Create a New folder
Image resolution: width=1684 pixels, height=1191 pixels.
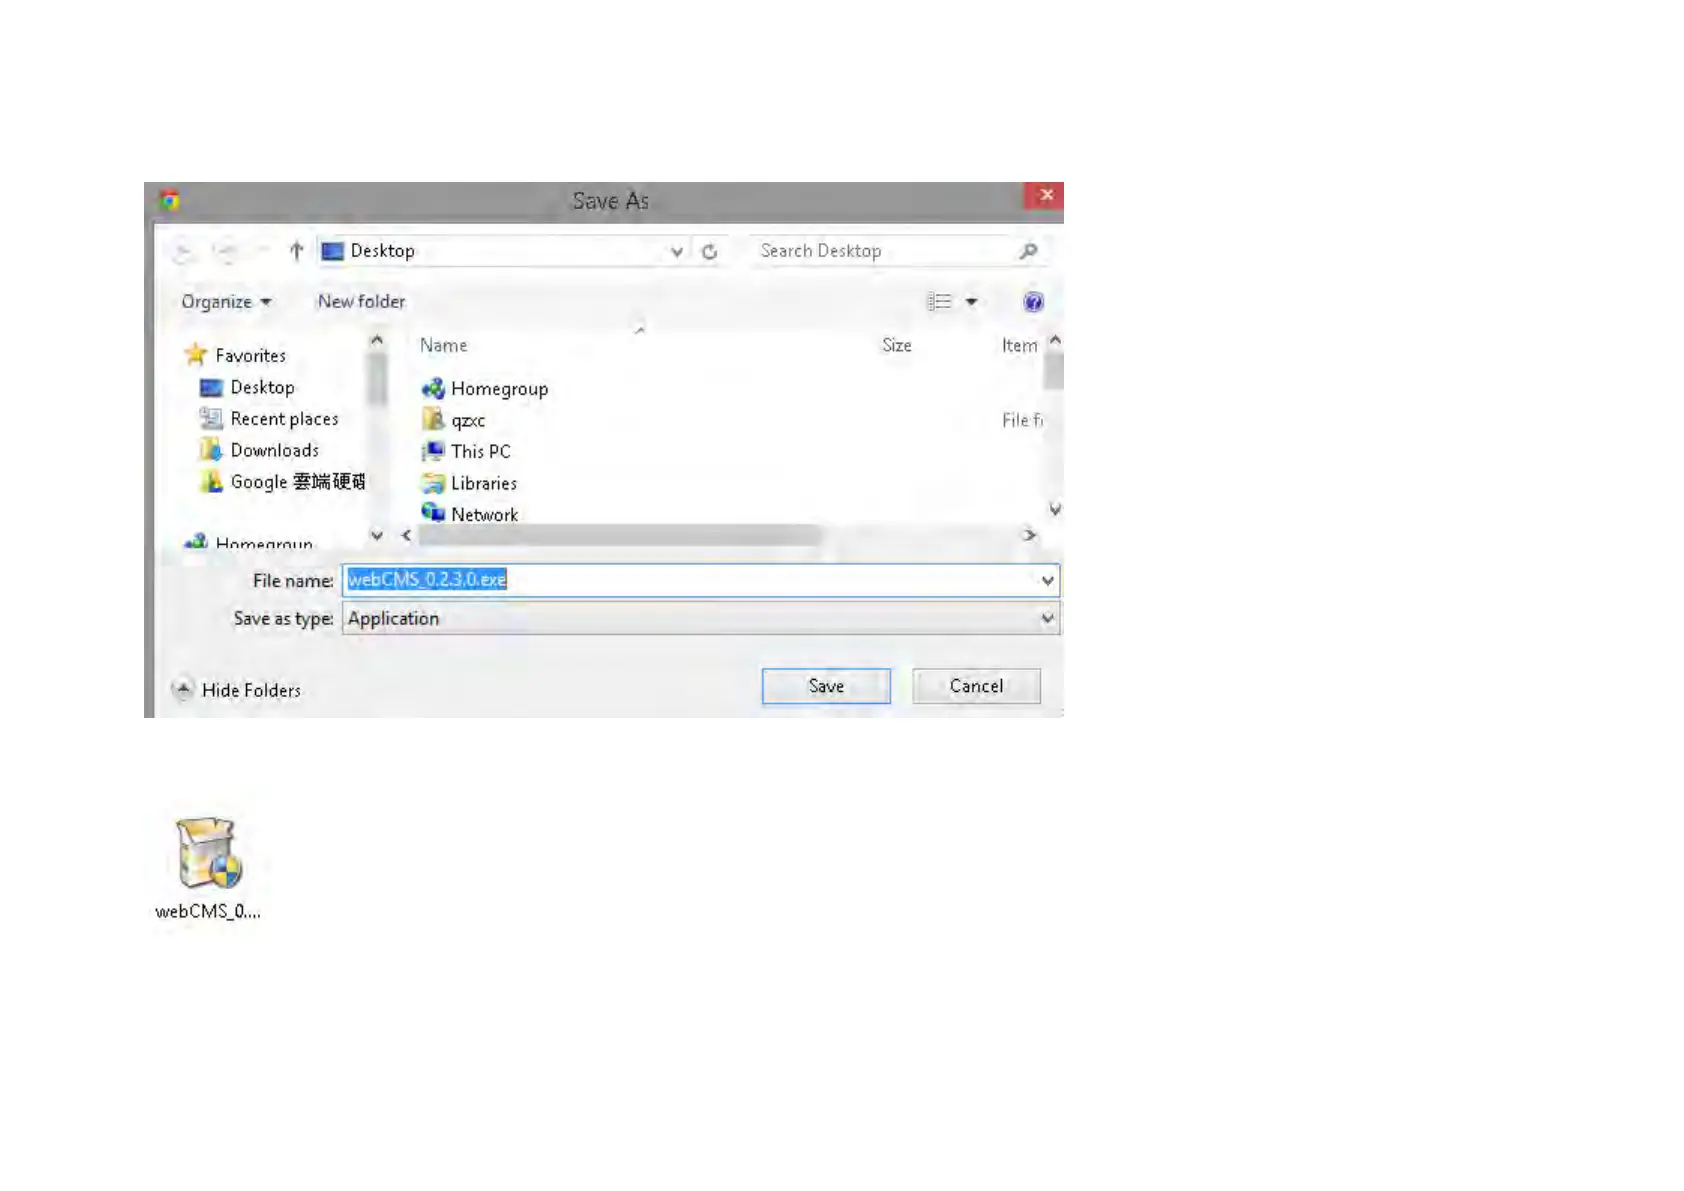[361, 302]
